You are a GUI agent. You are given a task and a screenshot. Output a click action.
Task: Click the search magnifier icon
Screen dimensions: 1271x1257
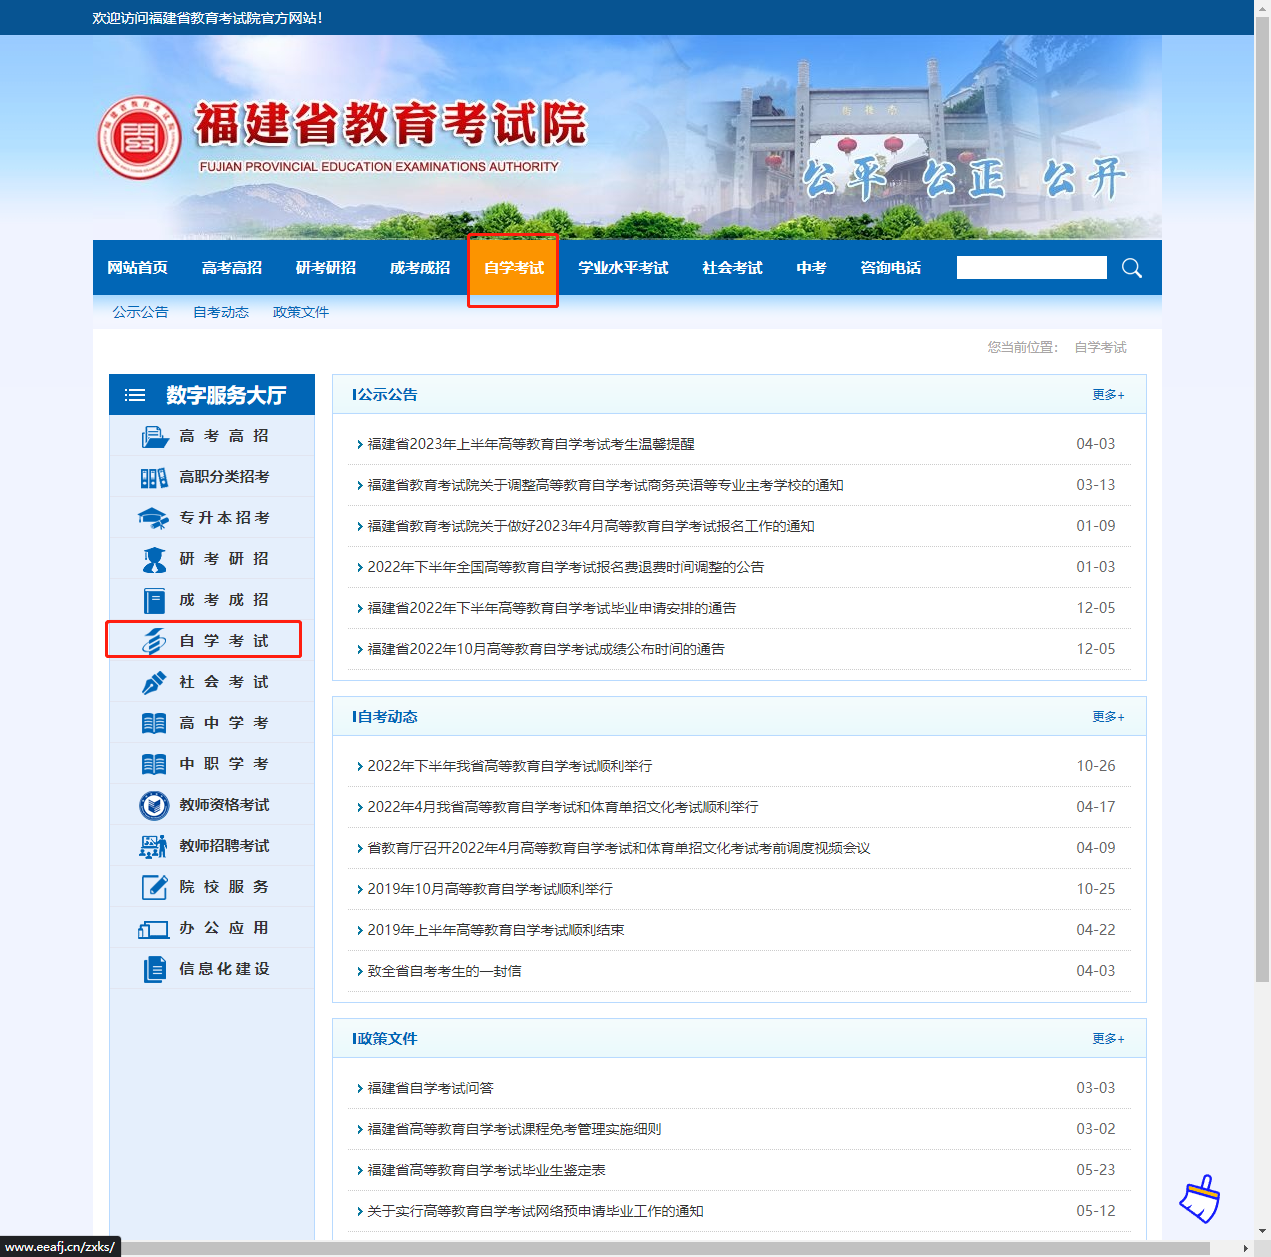pyautogui.click(x=1131, y=268)
